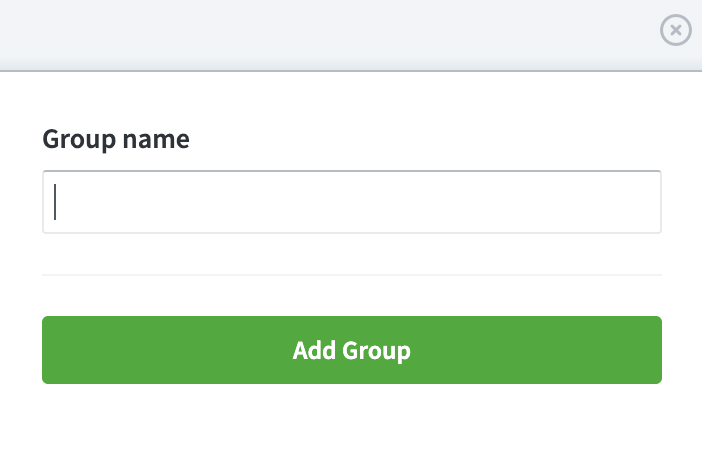Click the divider line above Add Group
Viewport: 702px width, 466px height.
click(352, 275)
